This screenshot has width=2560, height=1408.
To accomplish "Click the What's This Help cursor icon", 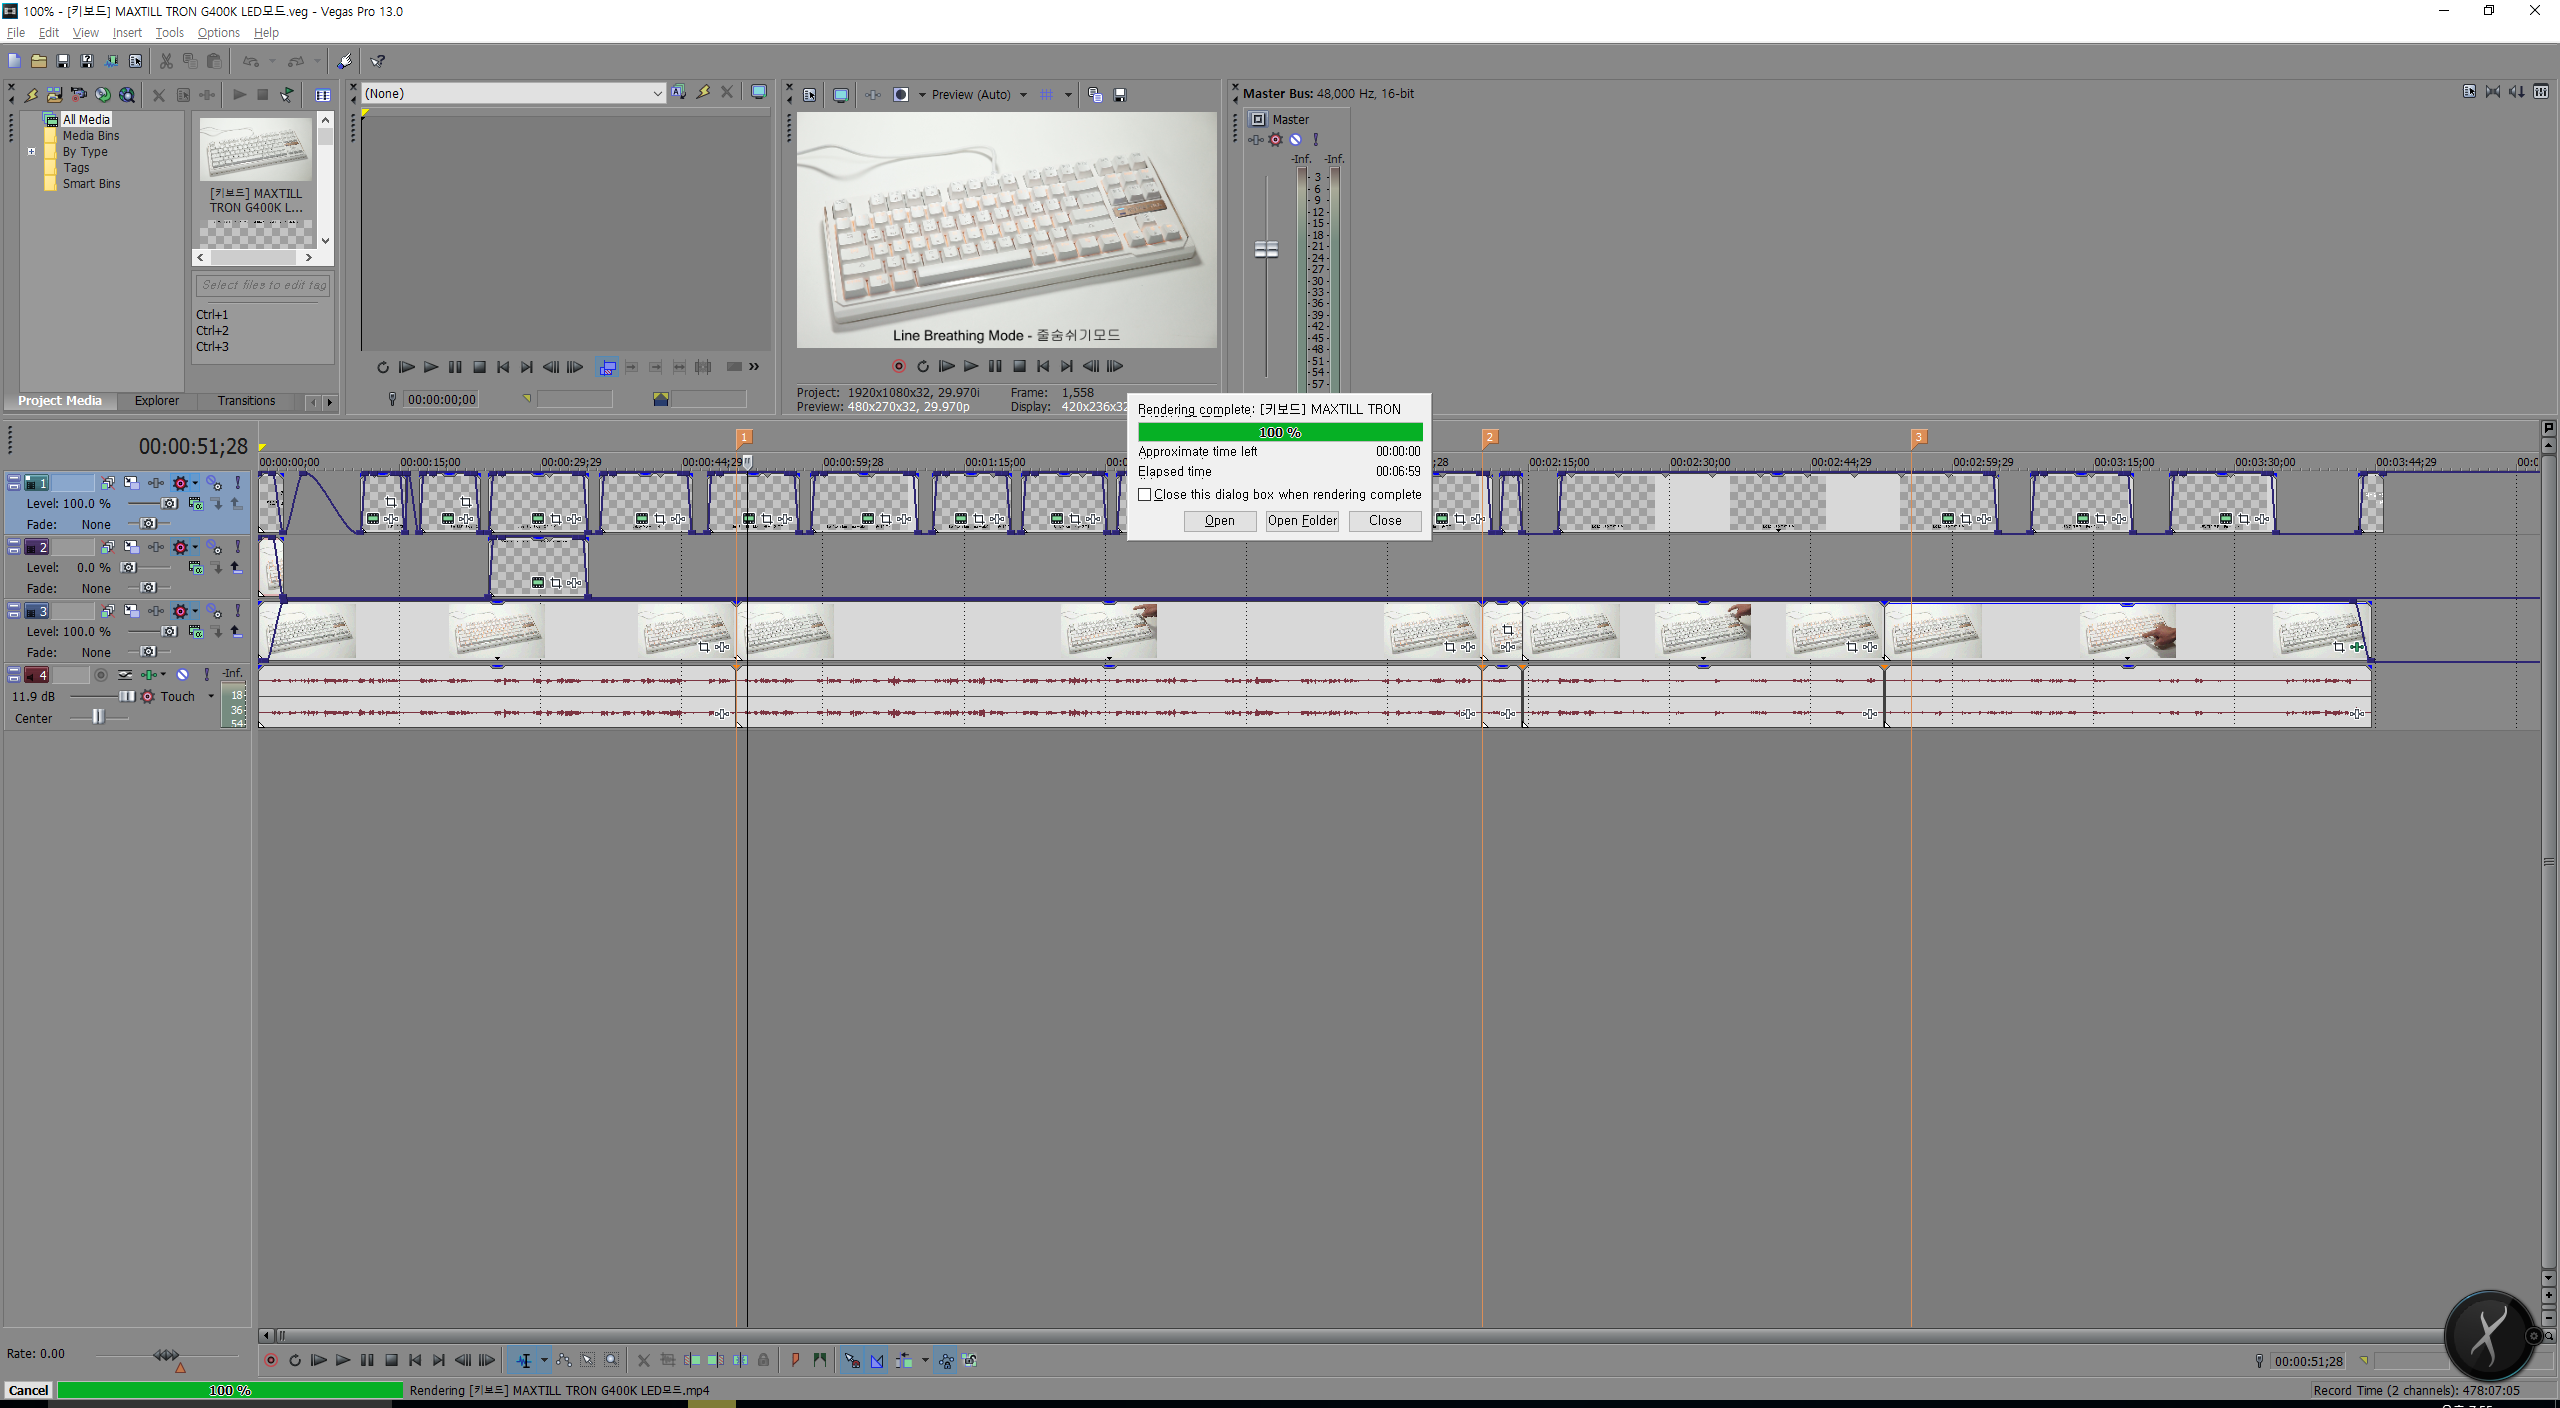I will [378, 61].
